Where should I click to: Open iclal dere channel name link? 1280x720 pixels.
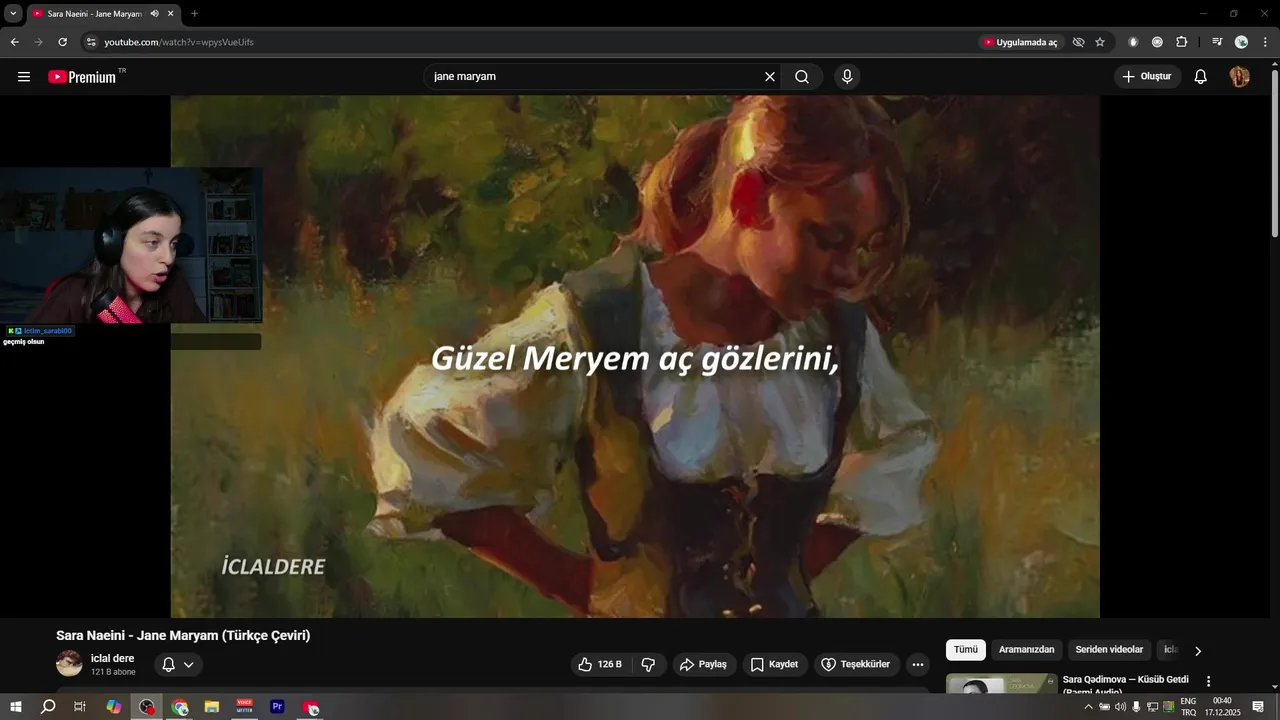pyautogui.click(x=112, y=658)
